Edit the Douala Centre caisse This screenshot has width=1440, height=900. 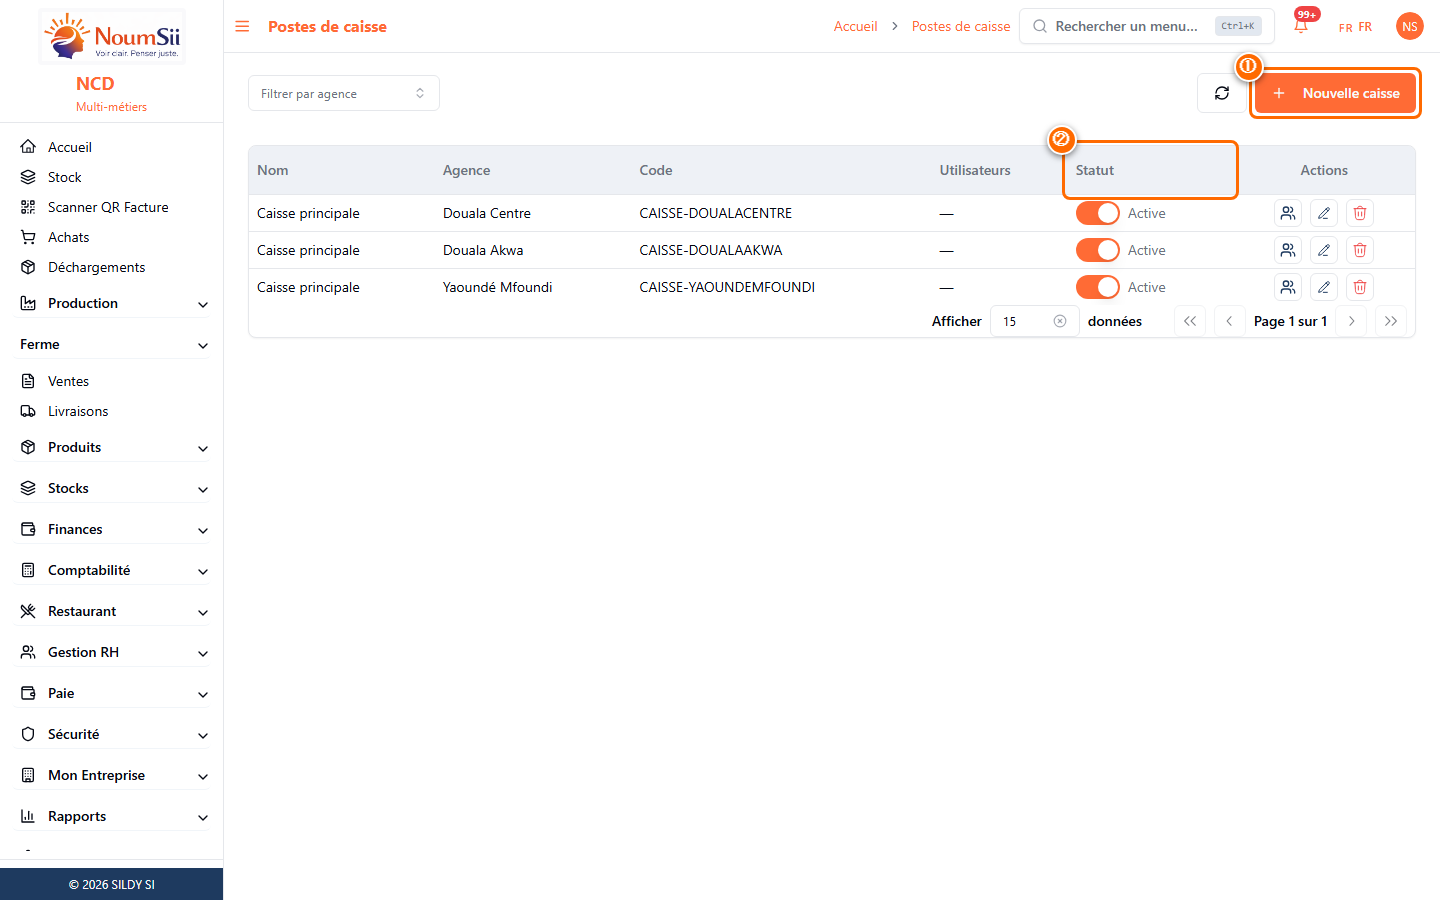[1324, 213]
